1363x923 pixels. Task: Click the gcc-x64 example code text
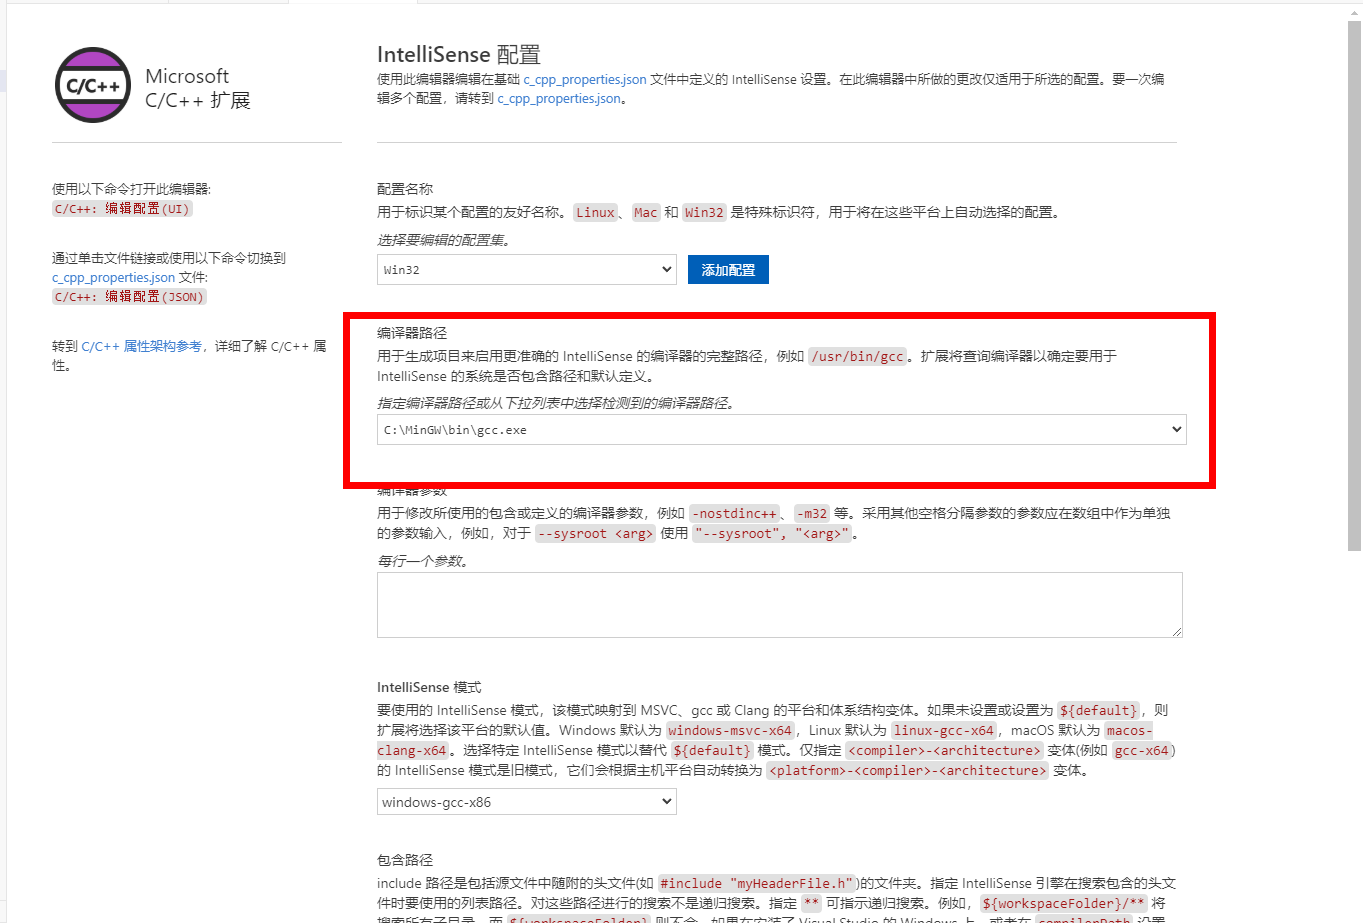1142,750
